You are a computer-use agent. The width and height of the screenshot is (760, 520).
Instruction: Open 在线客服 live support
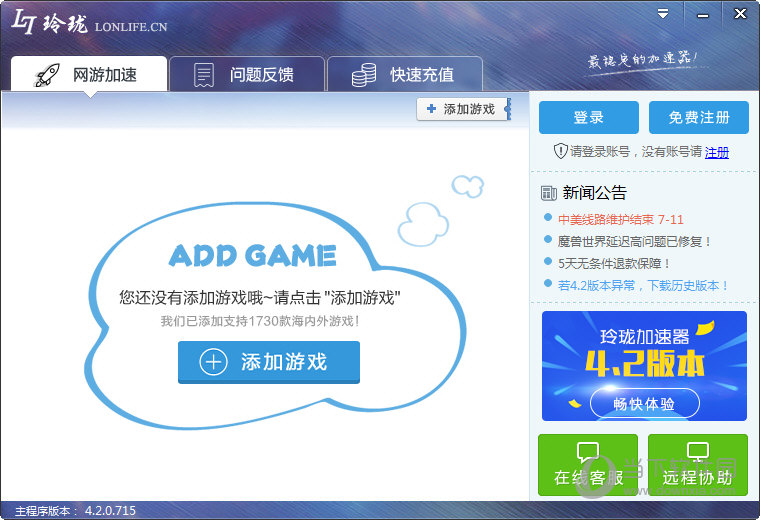[x=588, y=465]
